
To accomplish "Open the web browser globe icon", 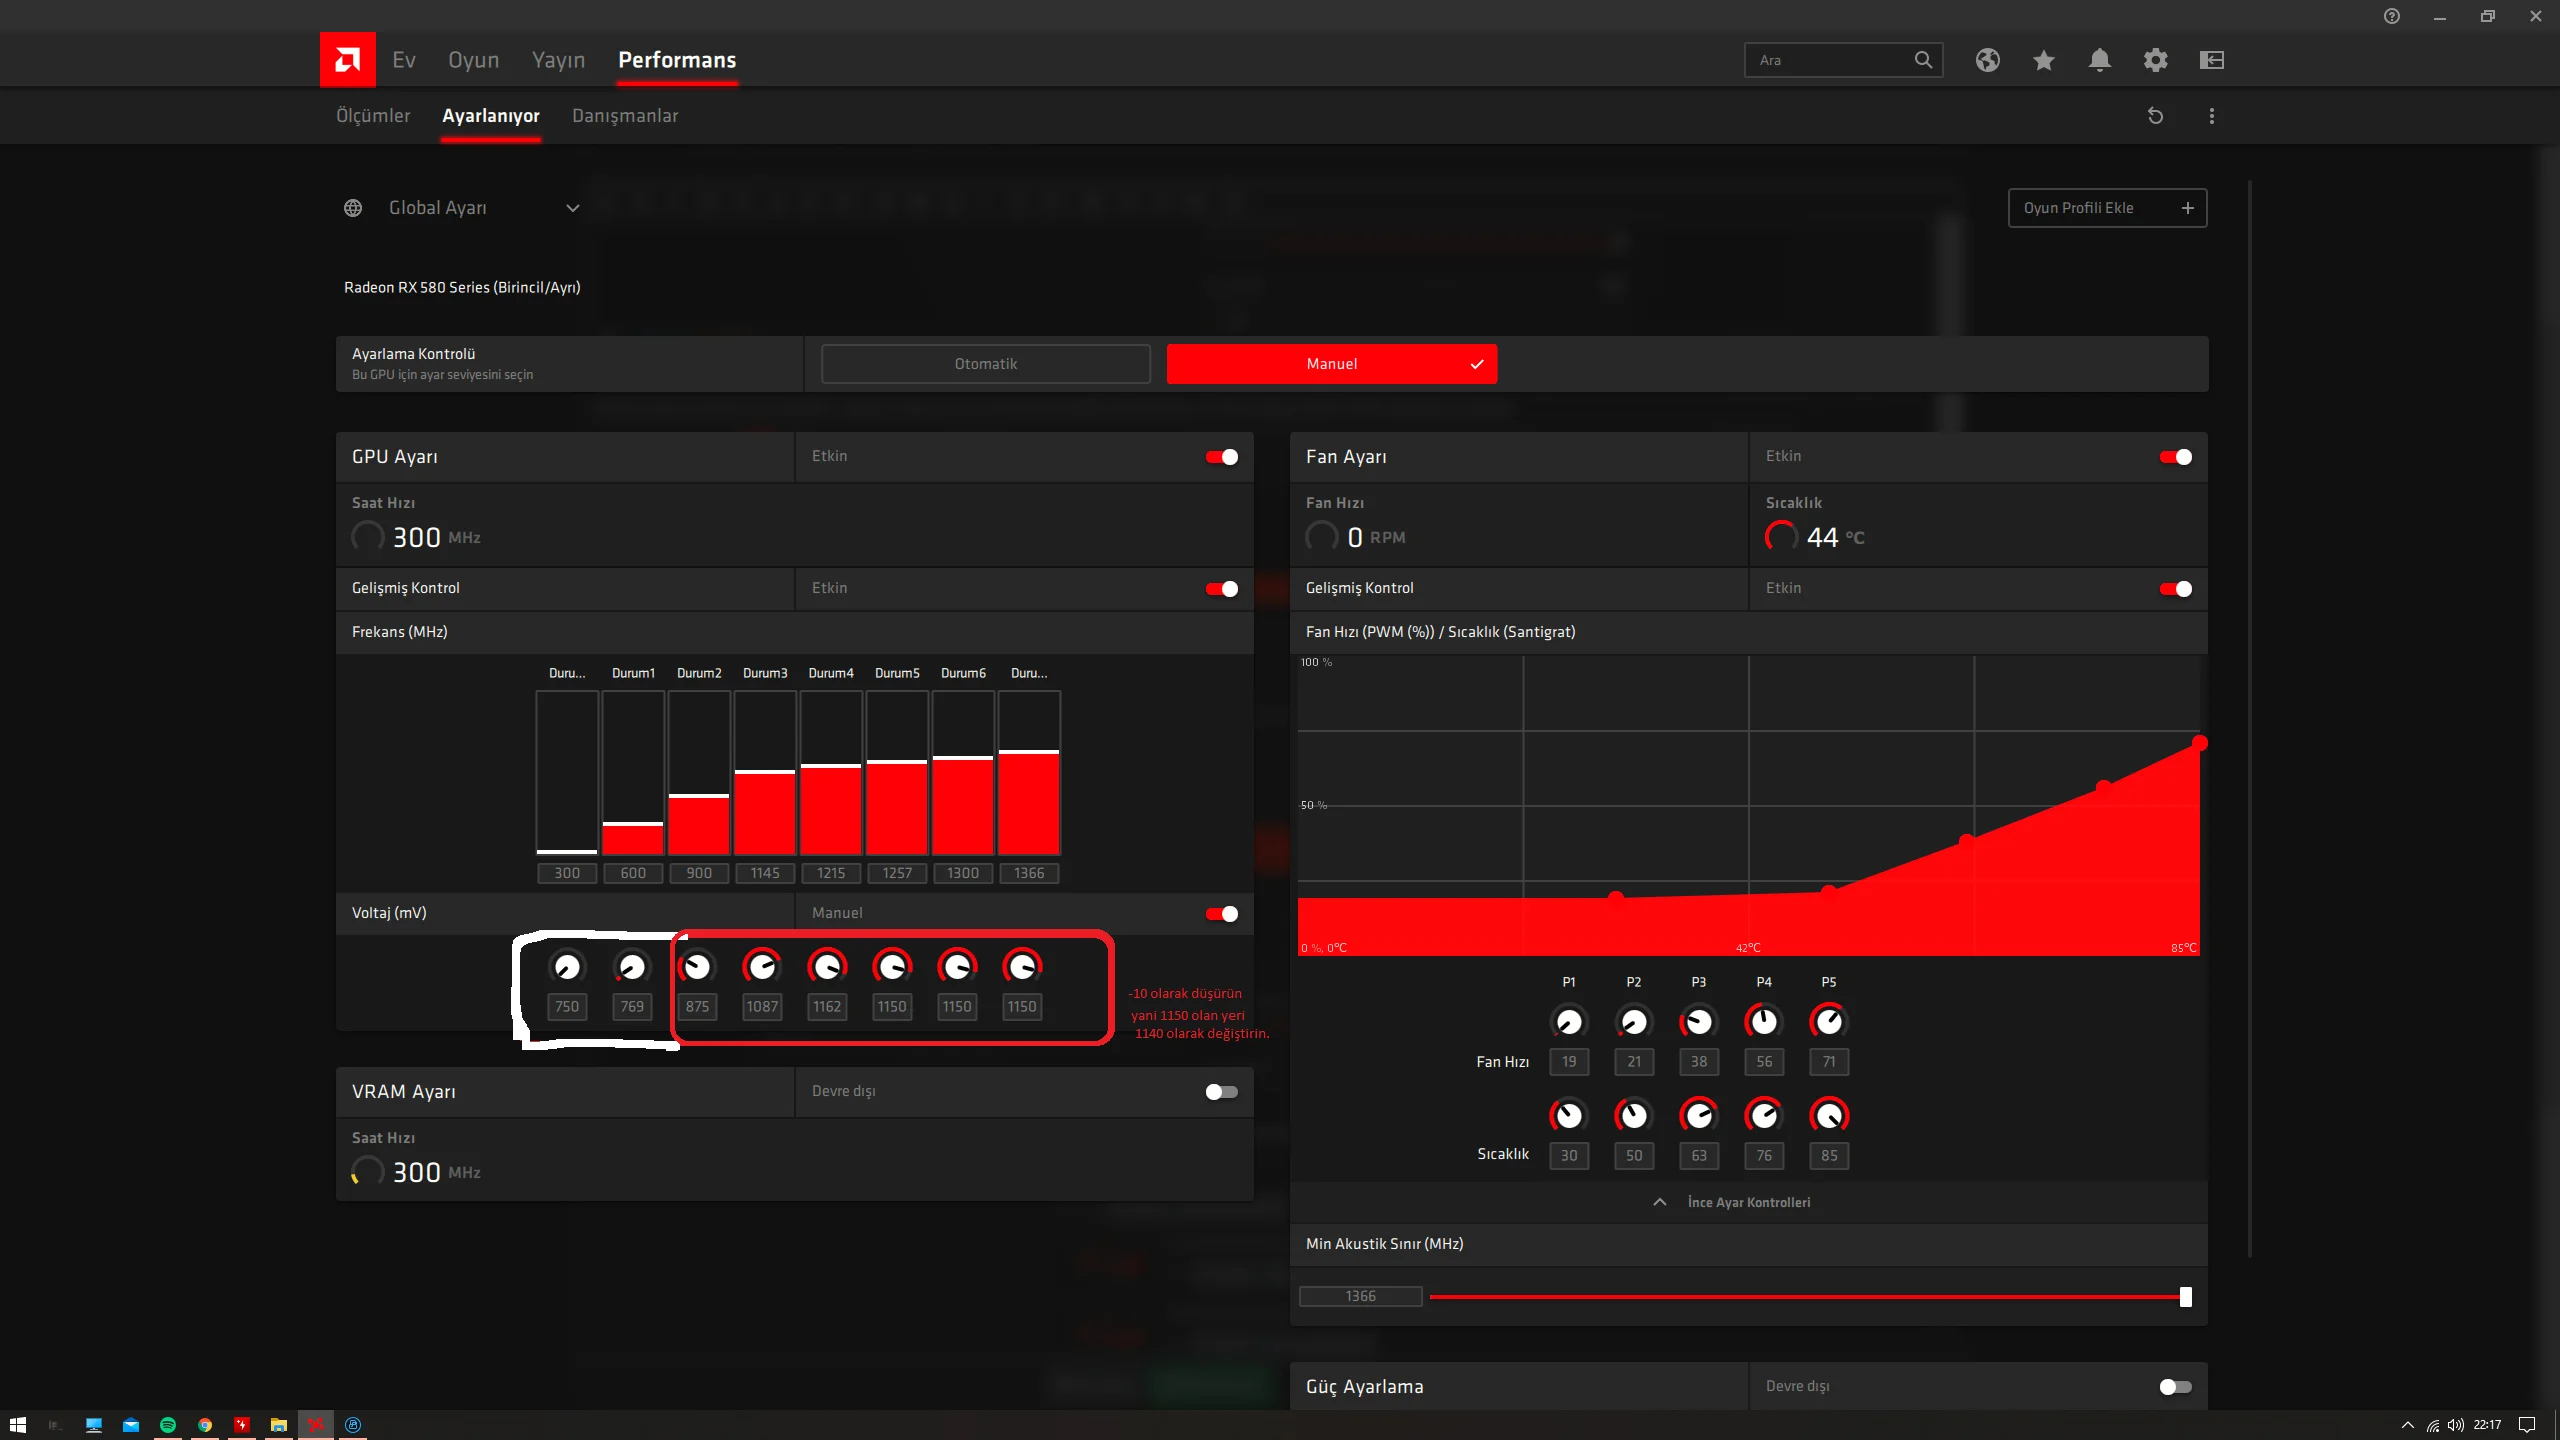I will click(x=1987, y=60).
